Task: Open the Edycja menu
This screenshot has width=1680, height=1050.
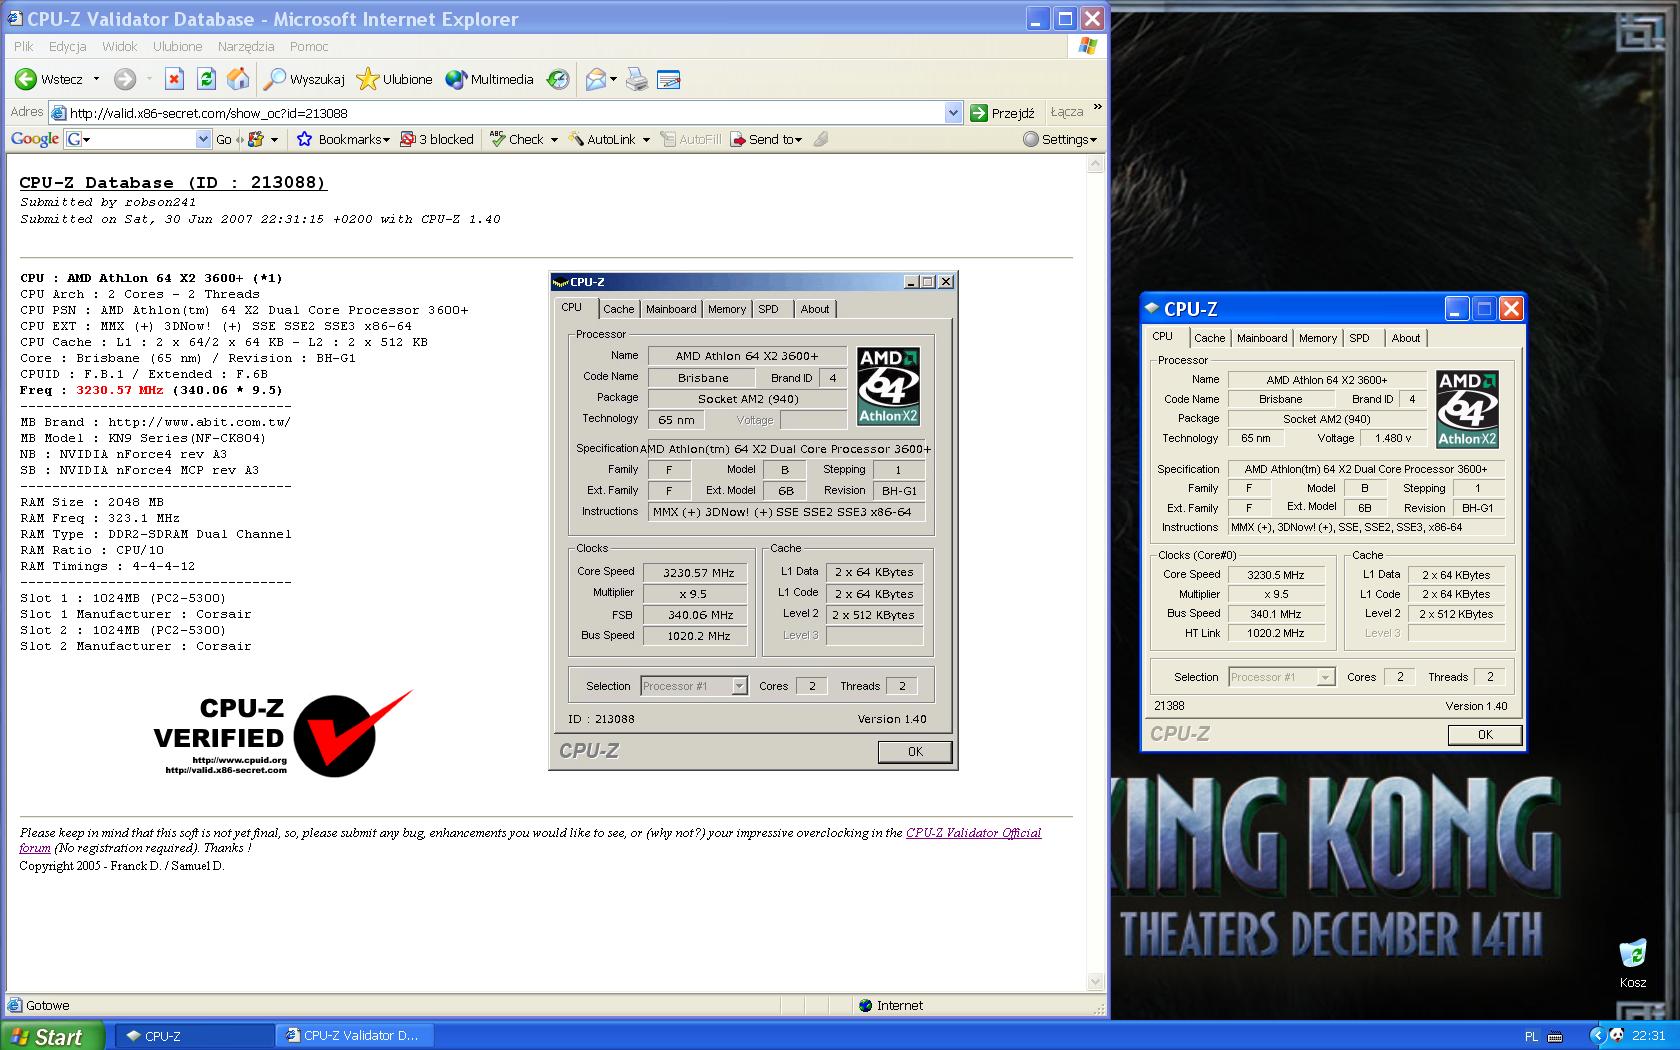Action: click(x=67, y=46)
